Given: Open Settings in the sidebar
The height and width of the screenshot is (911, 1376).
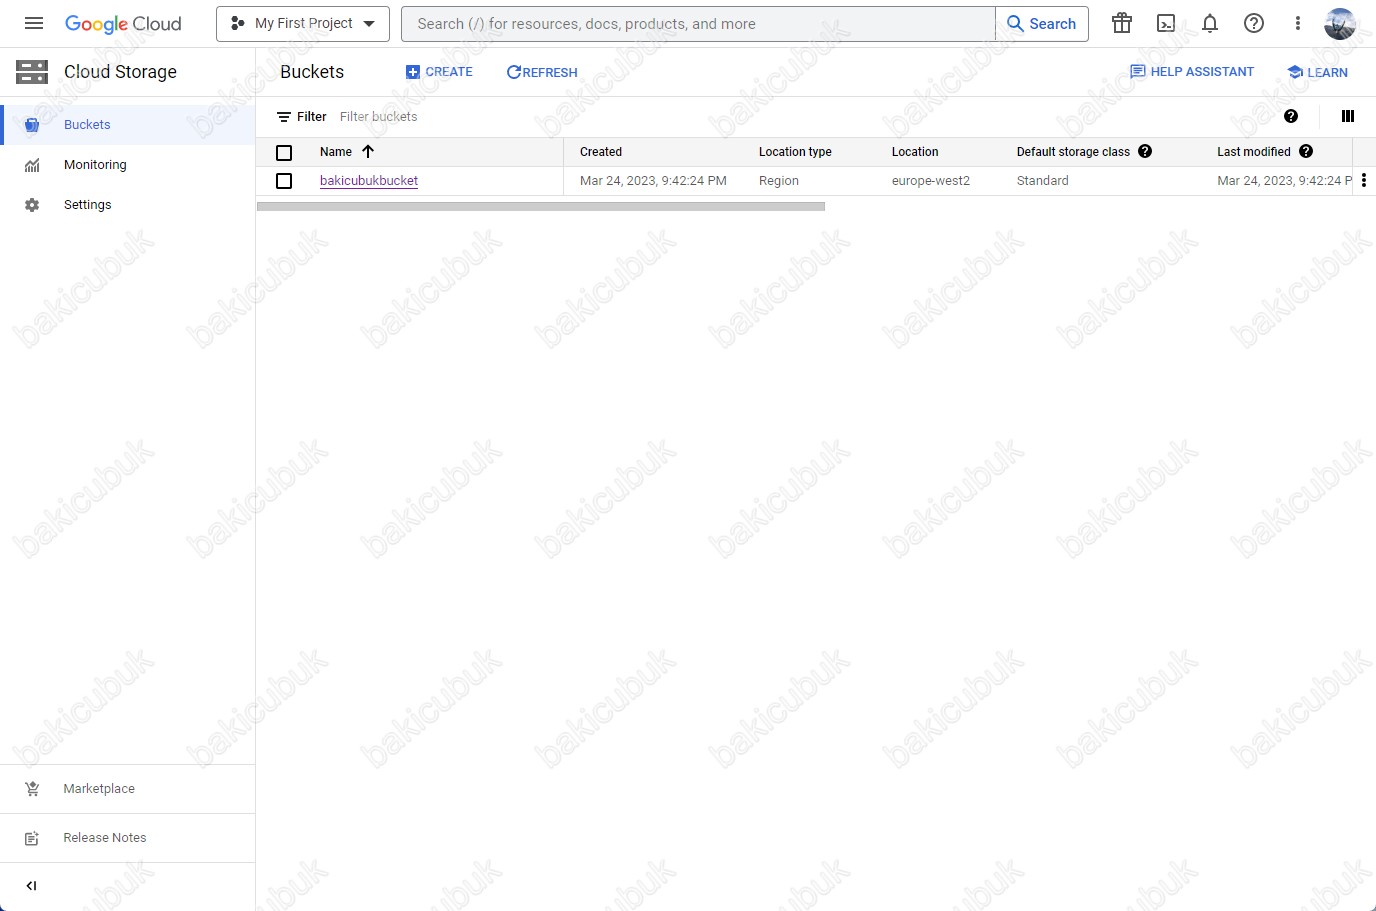Looking at the screenshot, I should coord(127,205).
